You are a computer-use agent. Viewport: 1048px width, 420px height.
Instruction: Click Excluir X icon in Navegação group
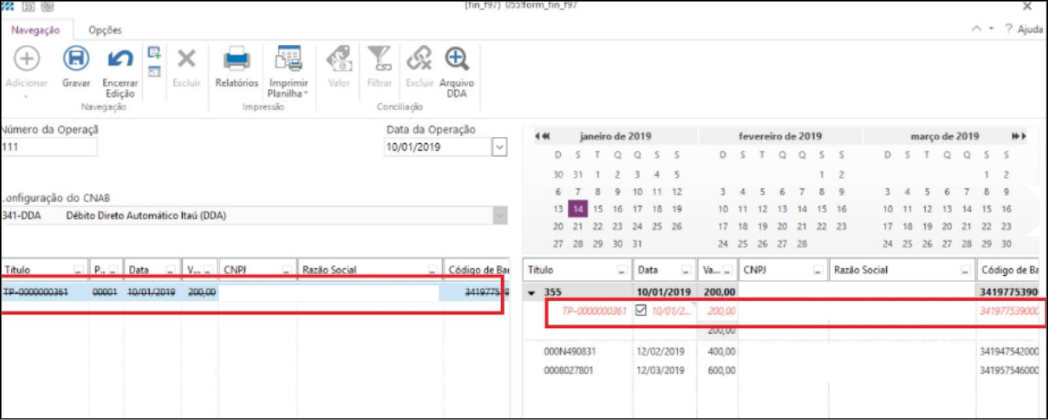click(x=186, y=59)
